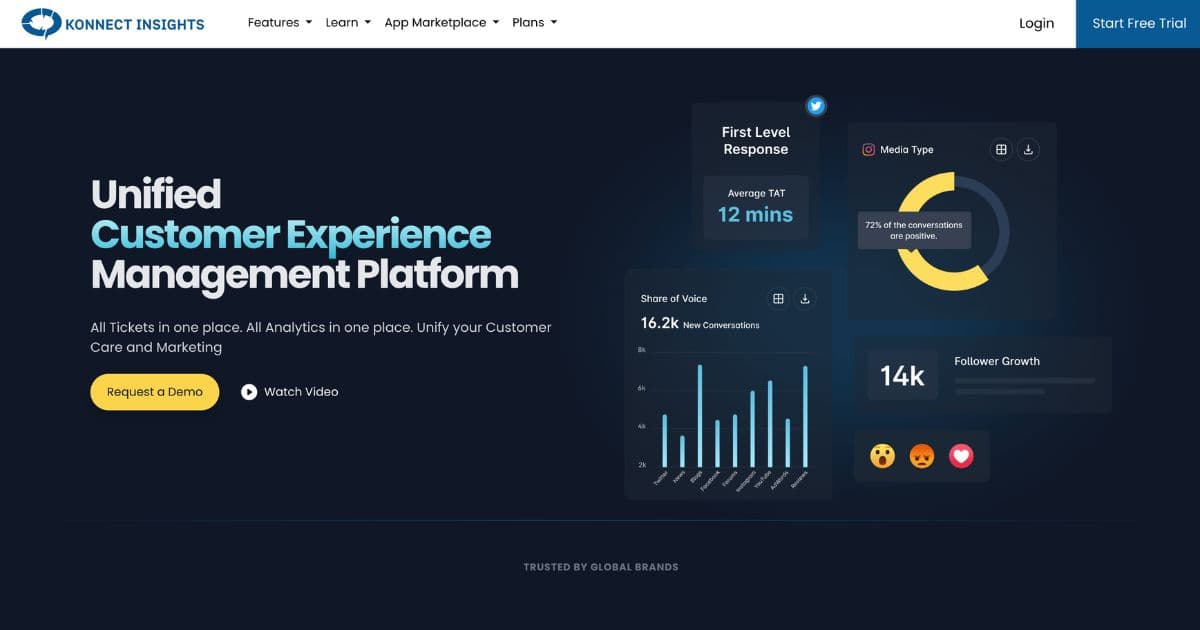Open the App Marketplace dropdown

point(442,23)
